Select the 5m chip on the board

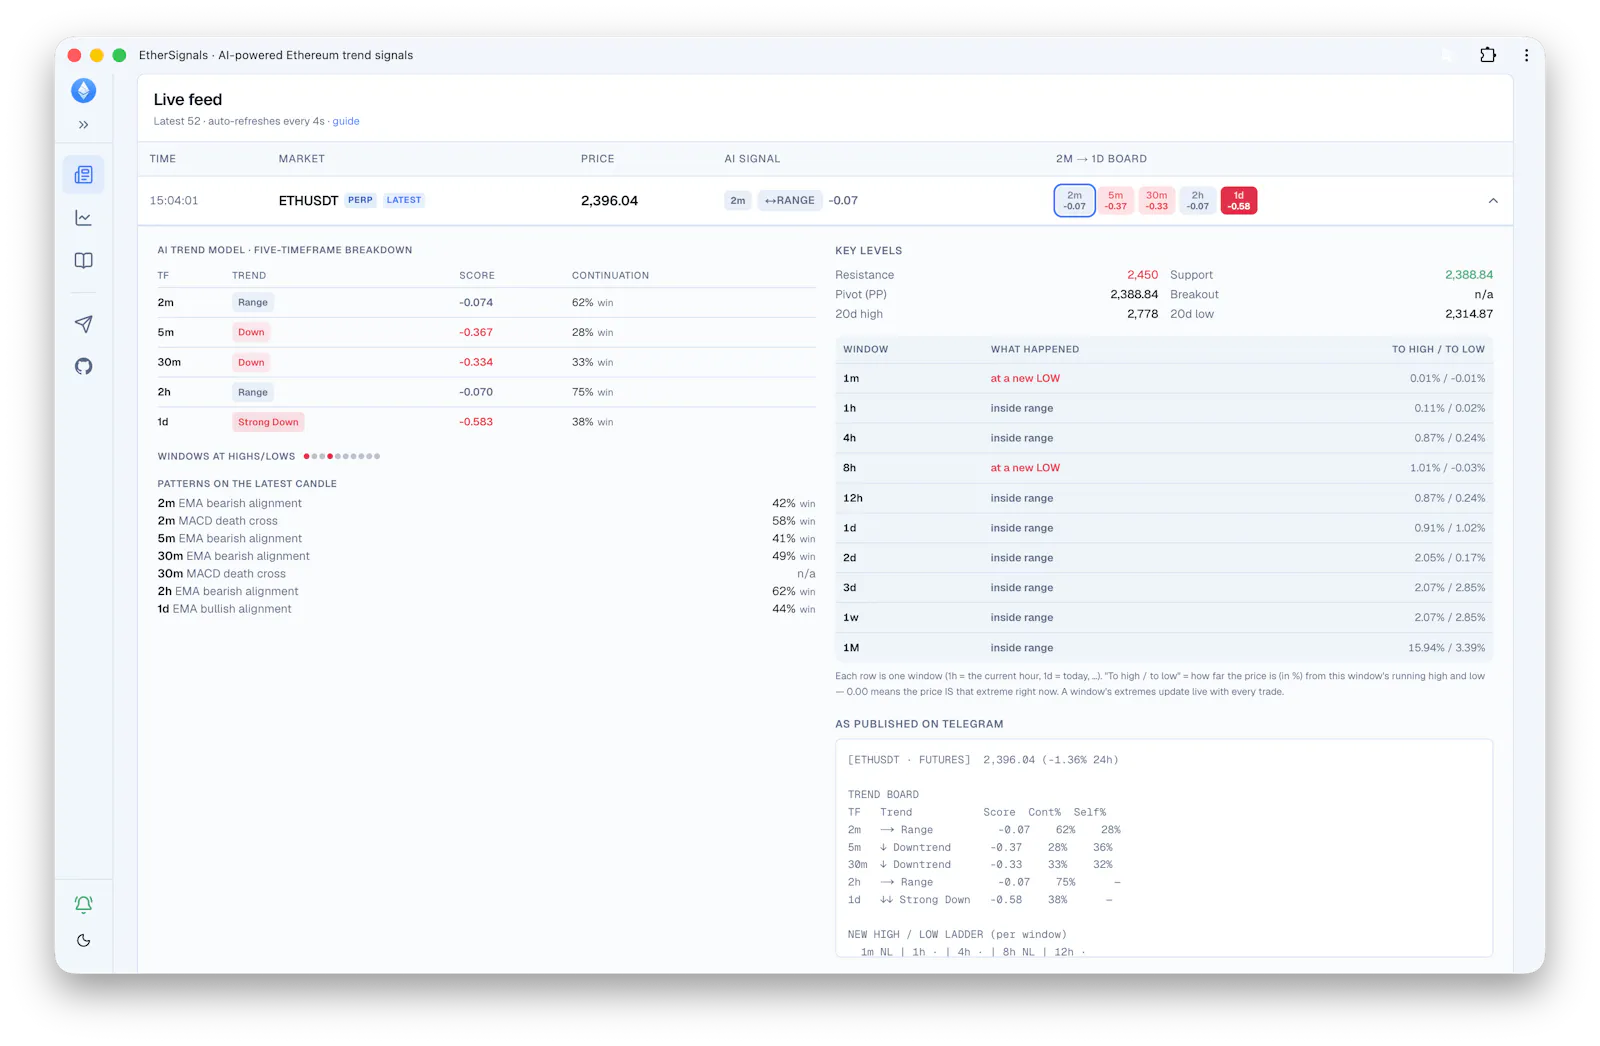[1116, 201]
